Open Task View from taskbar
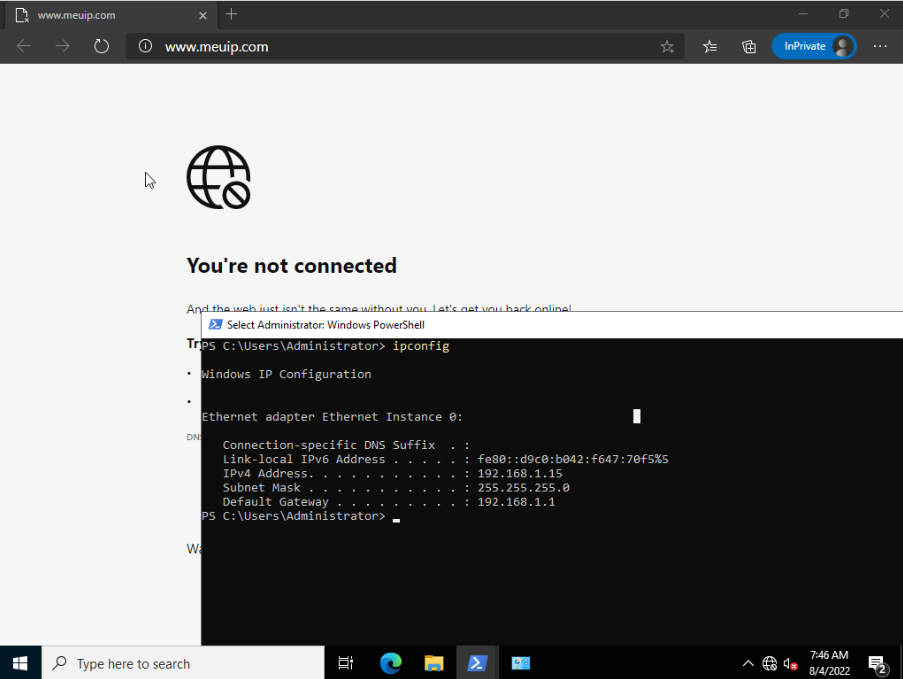 [346, 663]
